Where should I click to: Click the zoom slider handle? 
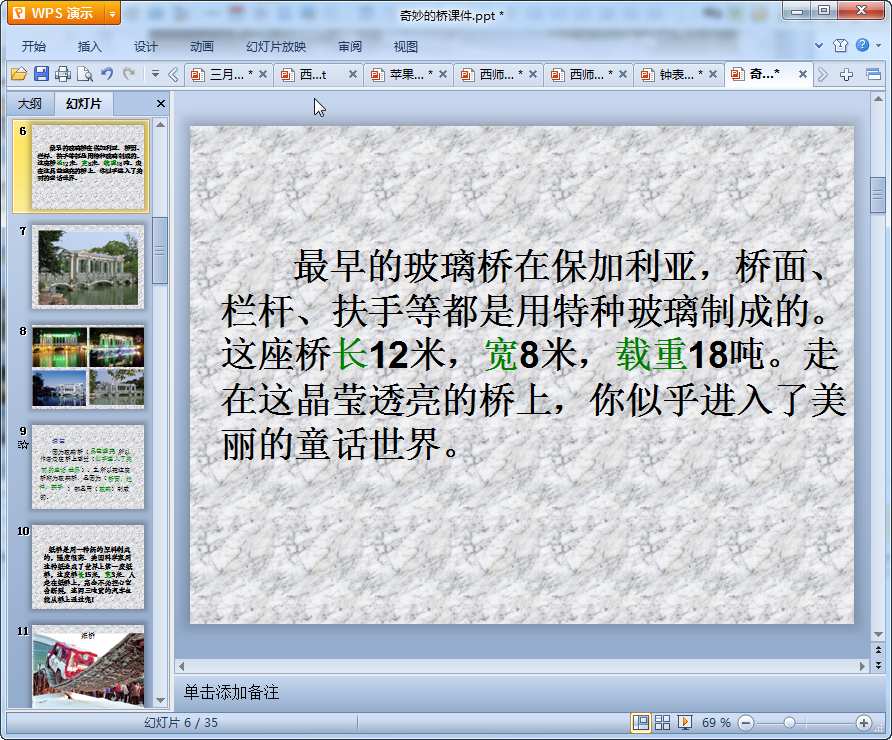point(789,722)
